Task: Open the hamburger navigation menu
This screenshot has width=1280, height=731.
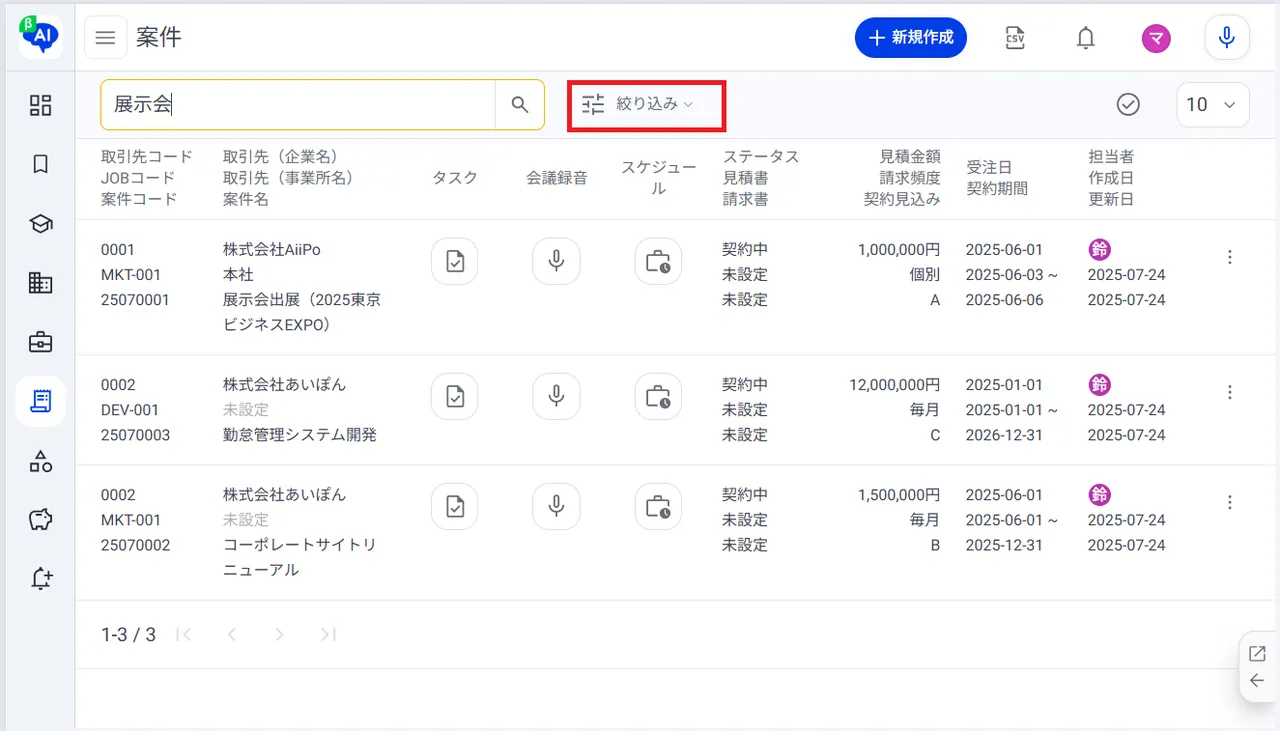Action: pos(105,38)
